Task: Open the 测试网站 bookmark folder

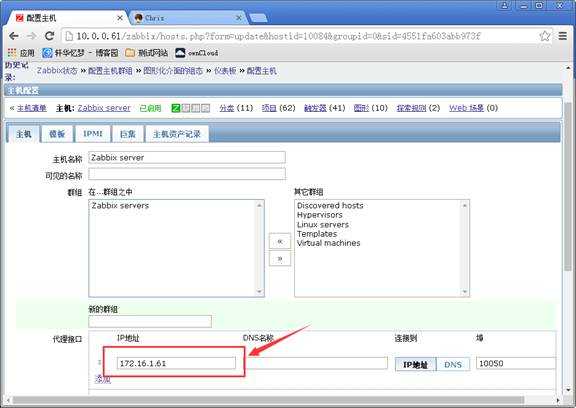Action: pos(147,53)
